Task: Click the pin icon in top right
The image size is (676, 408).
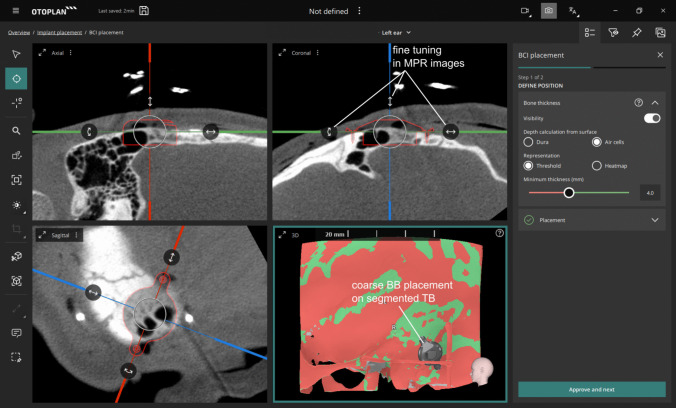Action: click(636, 32)
